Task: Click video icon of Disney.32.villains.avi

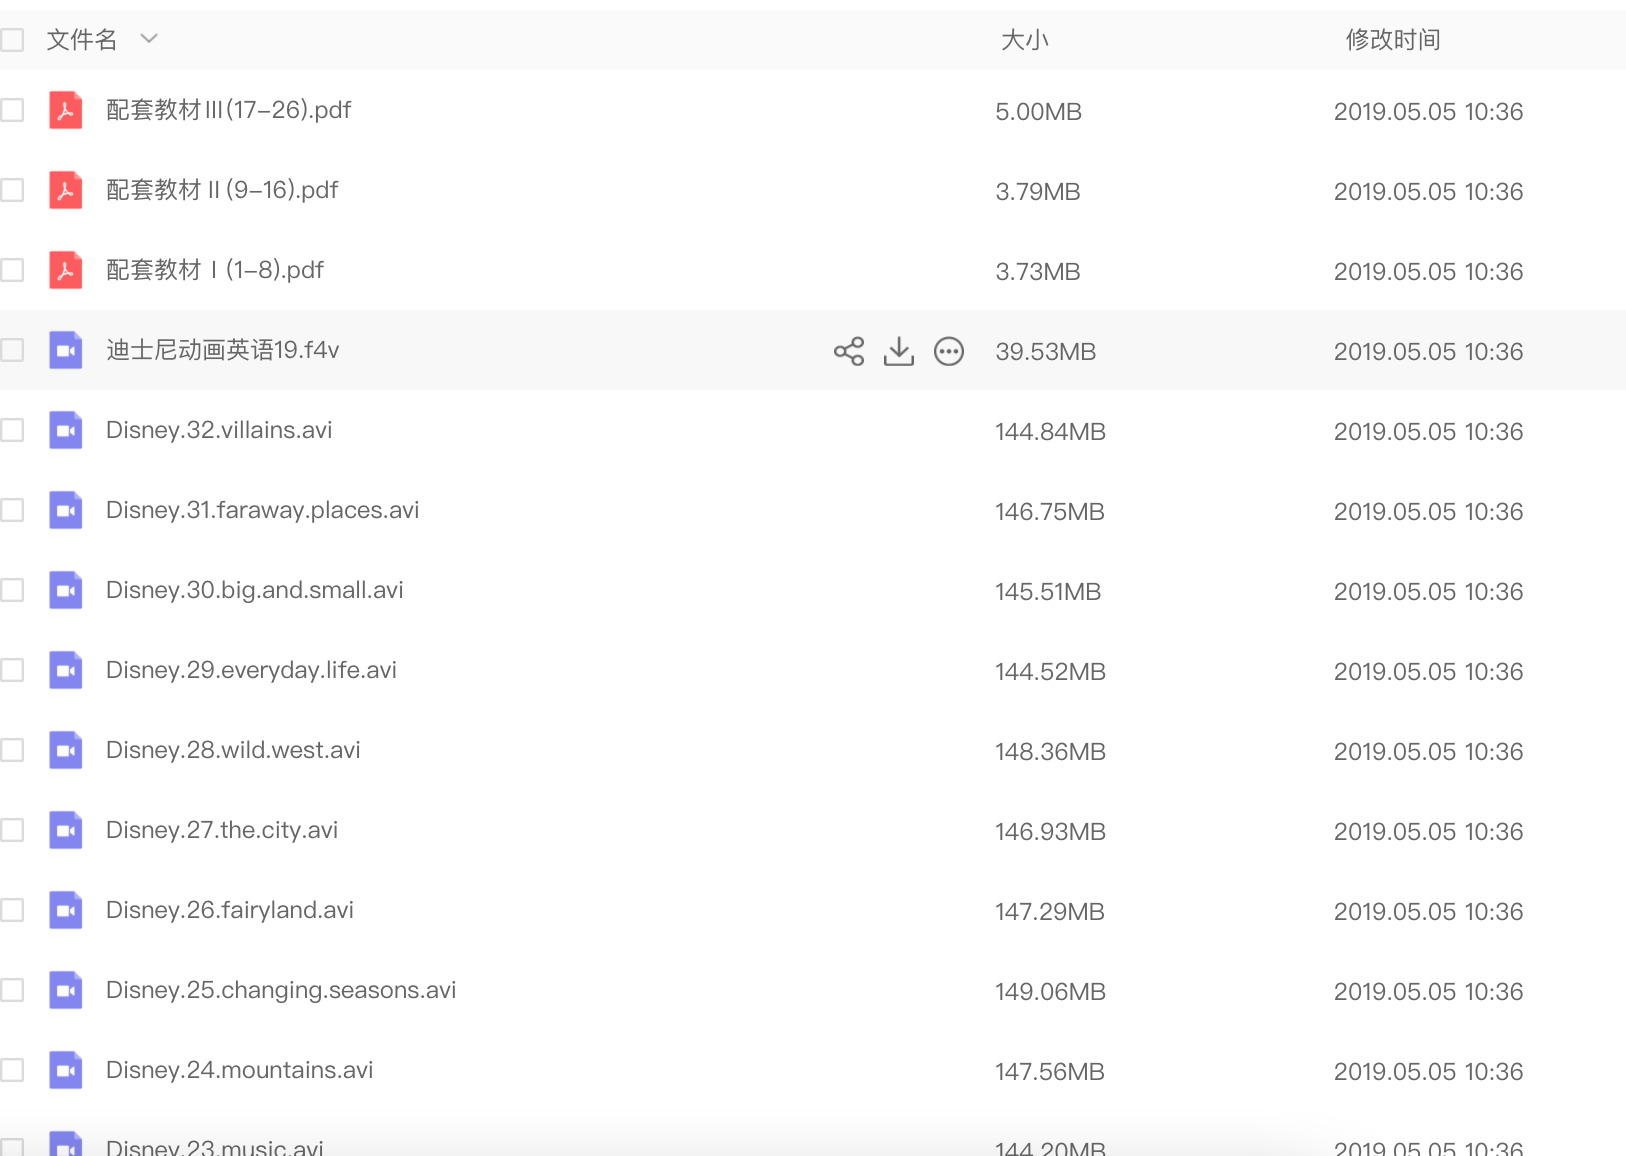Action: (66, 430)
